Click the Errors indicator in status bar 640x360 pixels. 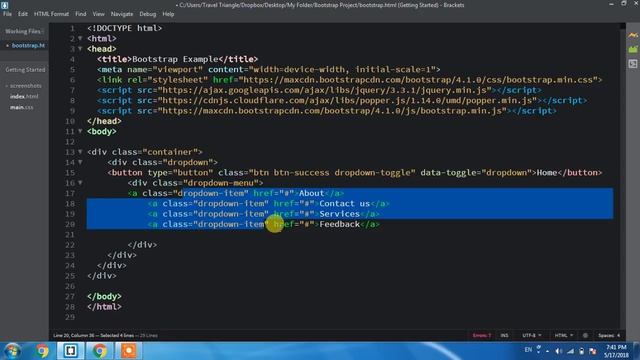pyautogui.click(x=482, y=336)
